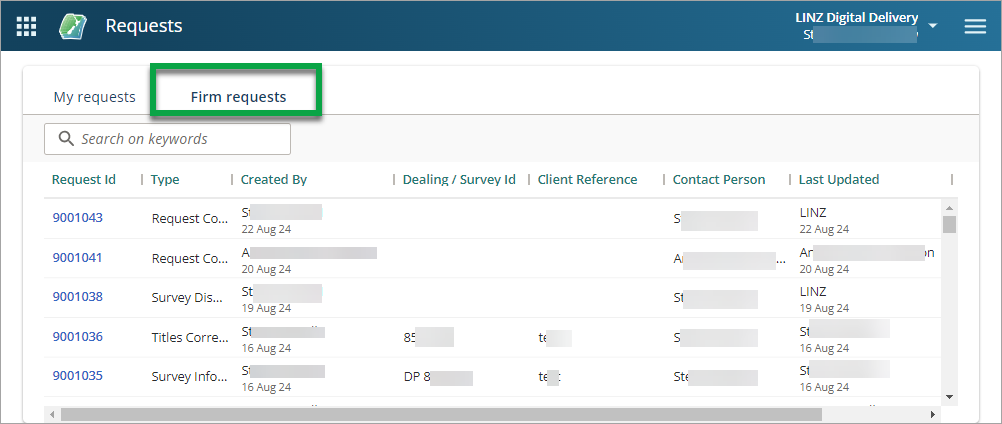Click the horizontal scrollbar right arrow
This screenshot has width=1002, height=424.
pos(933,414)
